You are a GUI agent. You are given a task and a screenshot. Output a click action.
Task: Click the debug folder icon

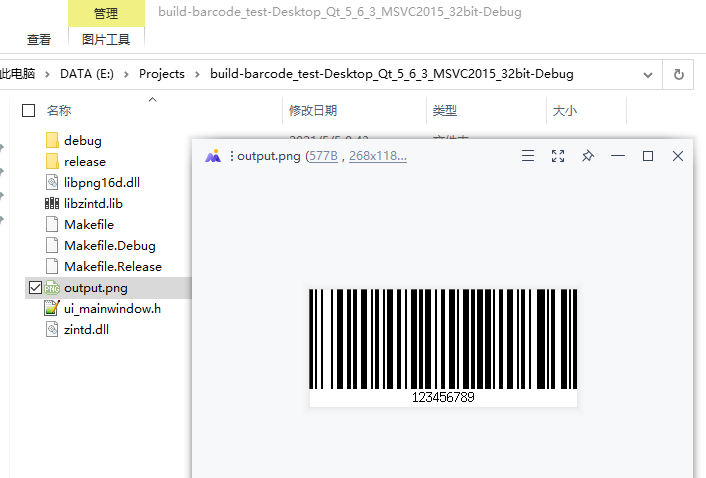(x=52, y=141)
